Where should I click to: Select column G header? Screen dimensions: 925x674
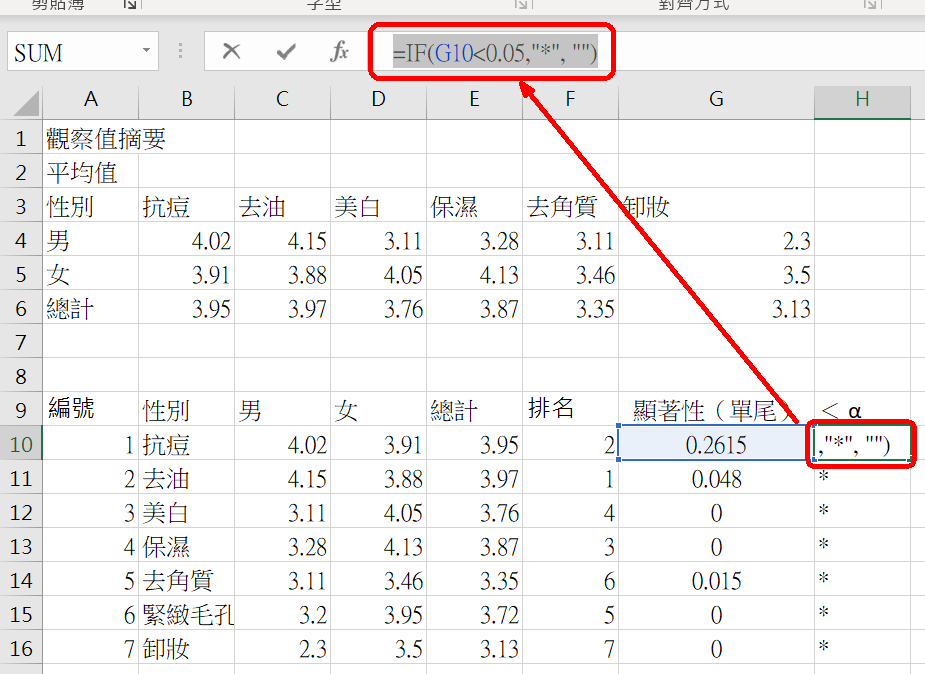pos(716,99)
